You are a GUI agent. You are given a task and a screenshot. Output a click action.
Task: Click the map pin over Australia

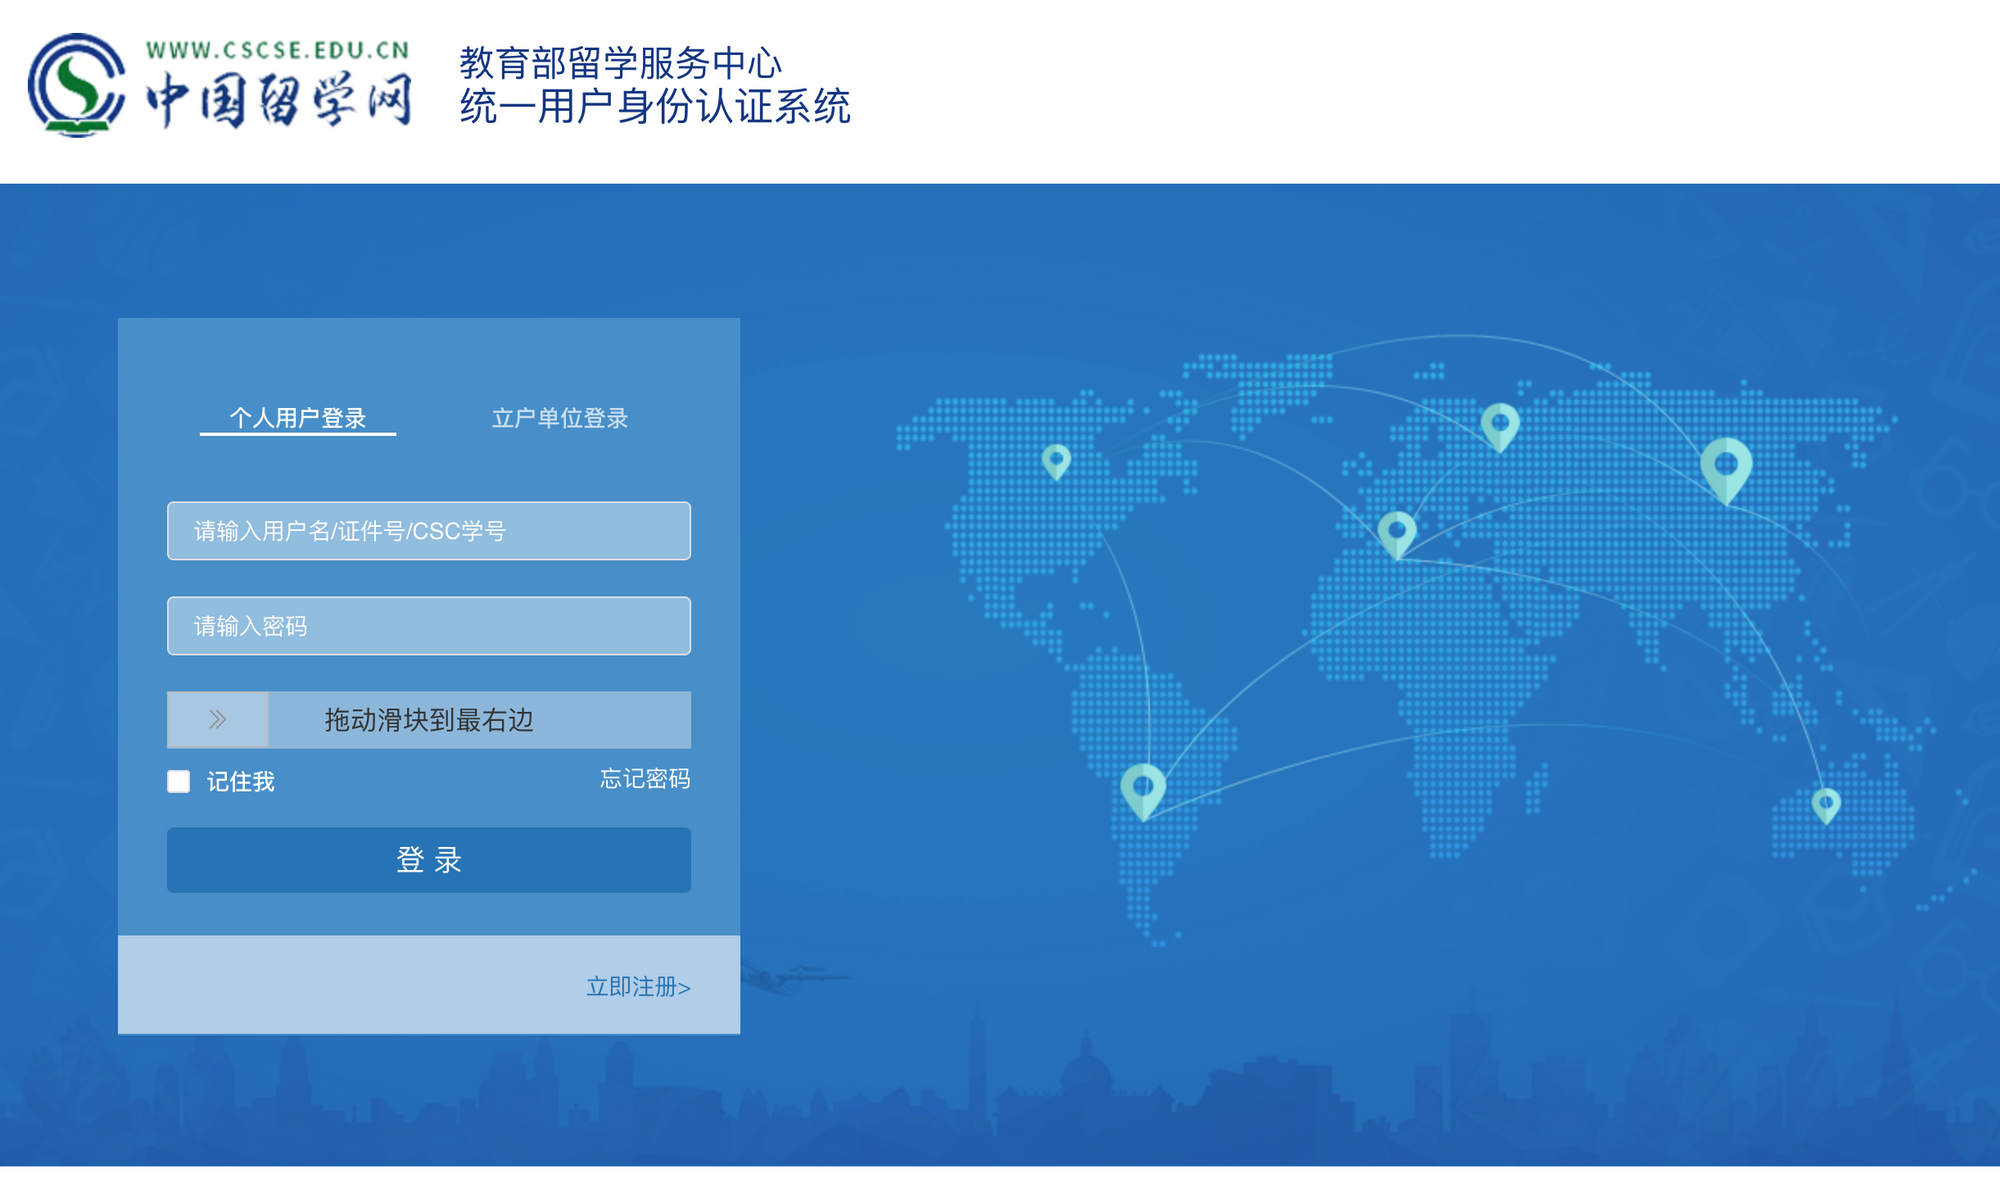1826,803
